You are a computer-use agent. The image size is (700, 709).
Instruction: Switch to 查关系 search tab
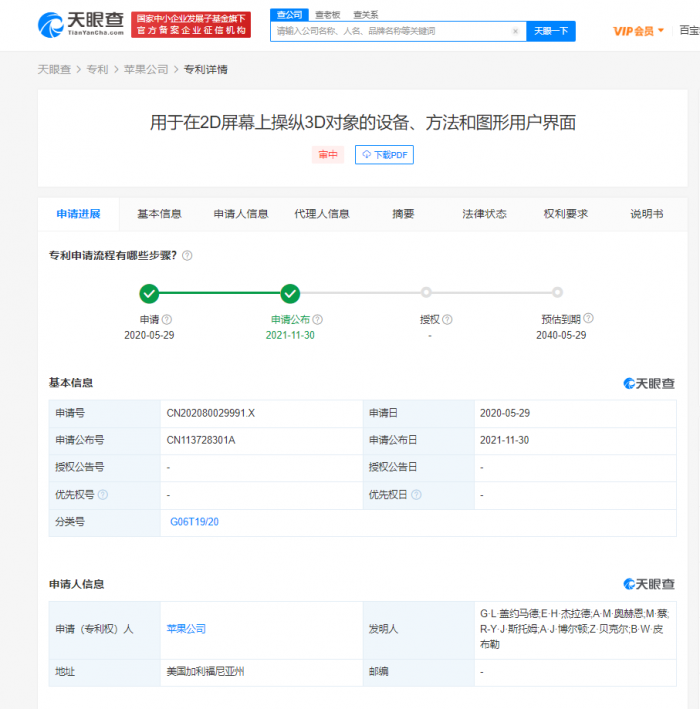tap(365, 15)
